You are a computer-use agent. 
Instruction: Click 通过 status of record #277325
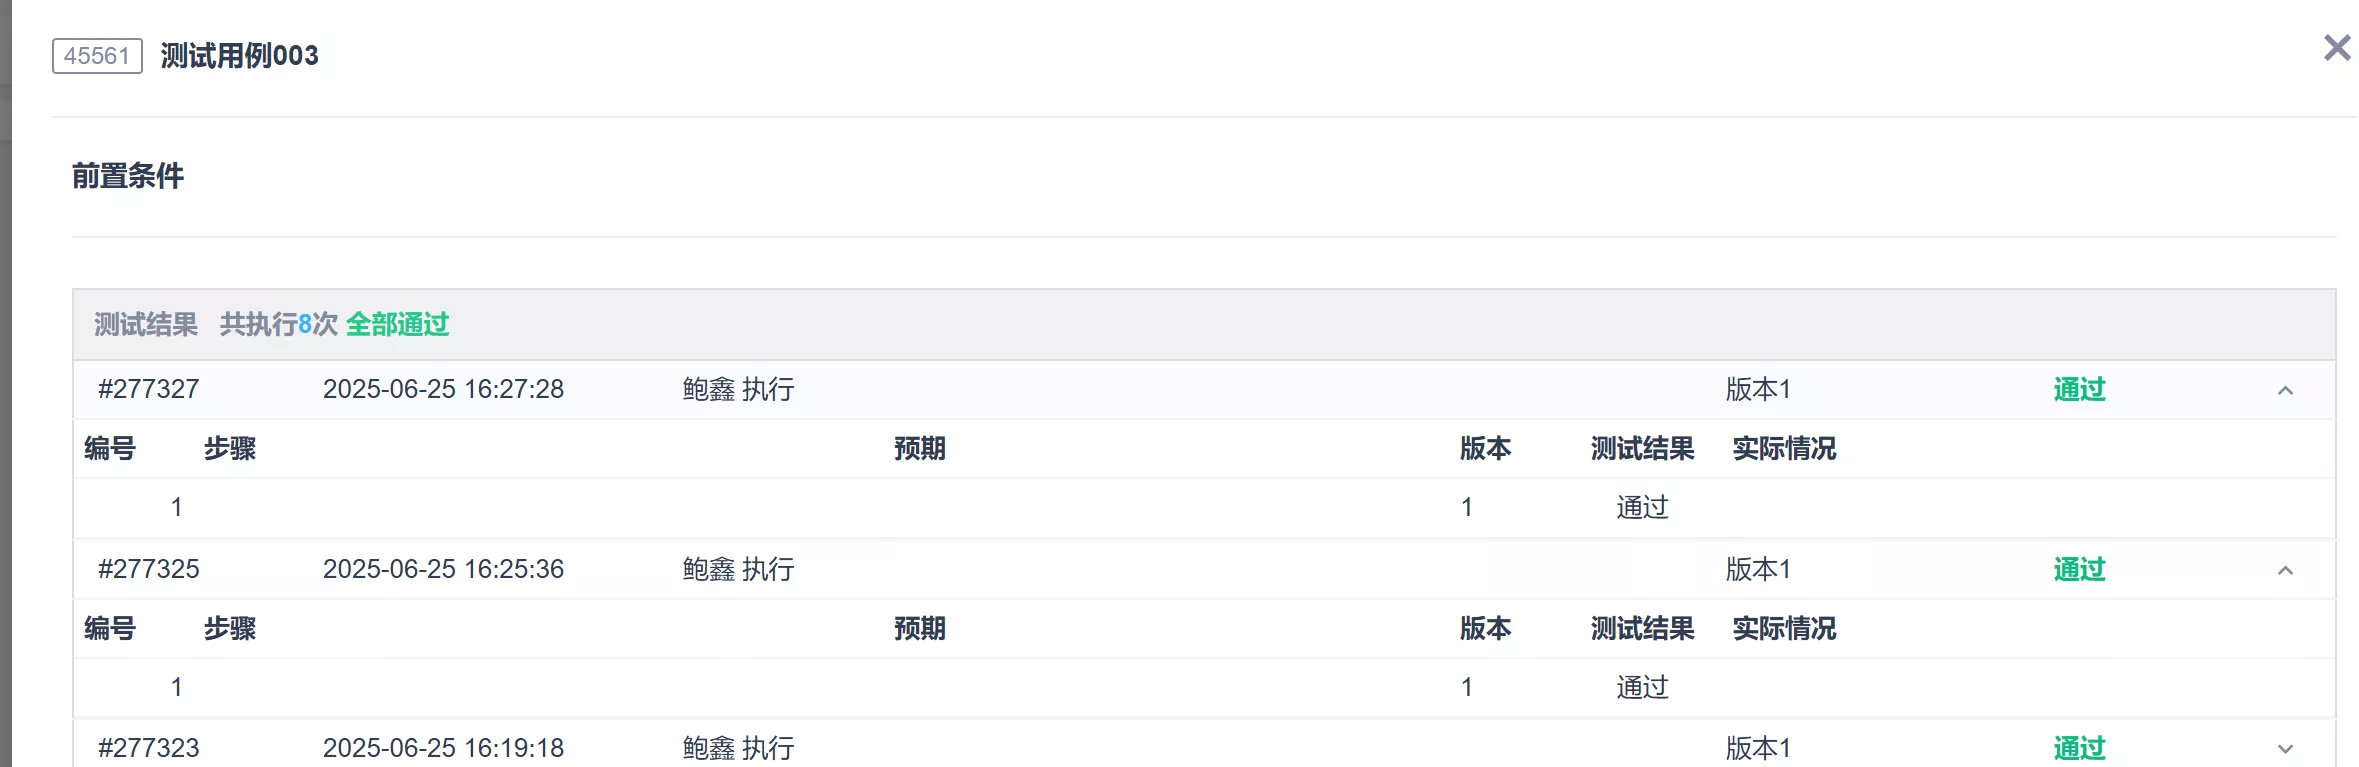click(2079, 569)
